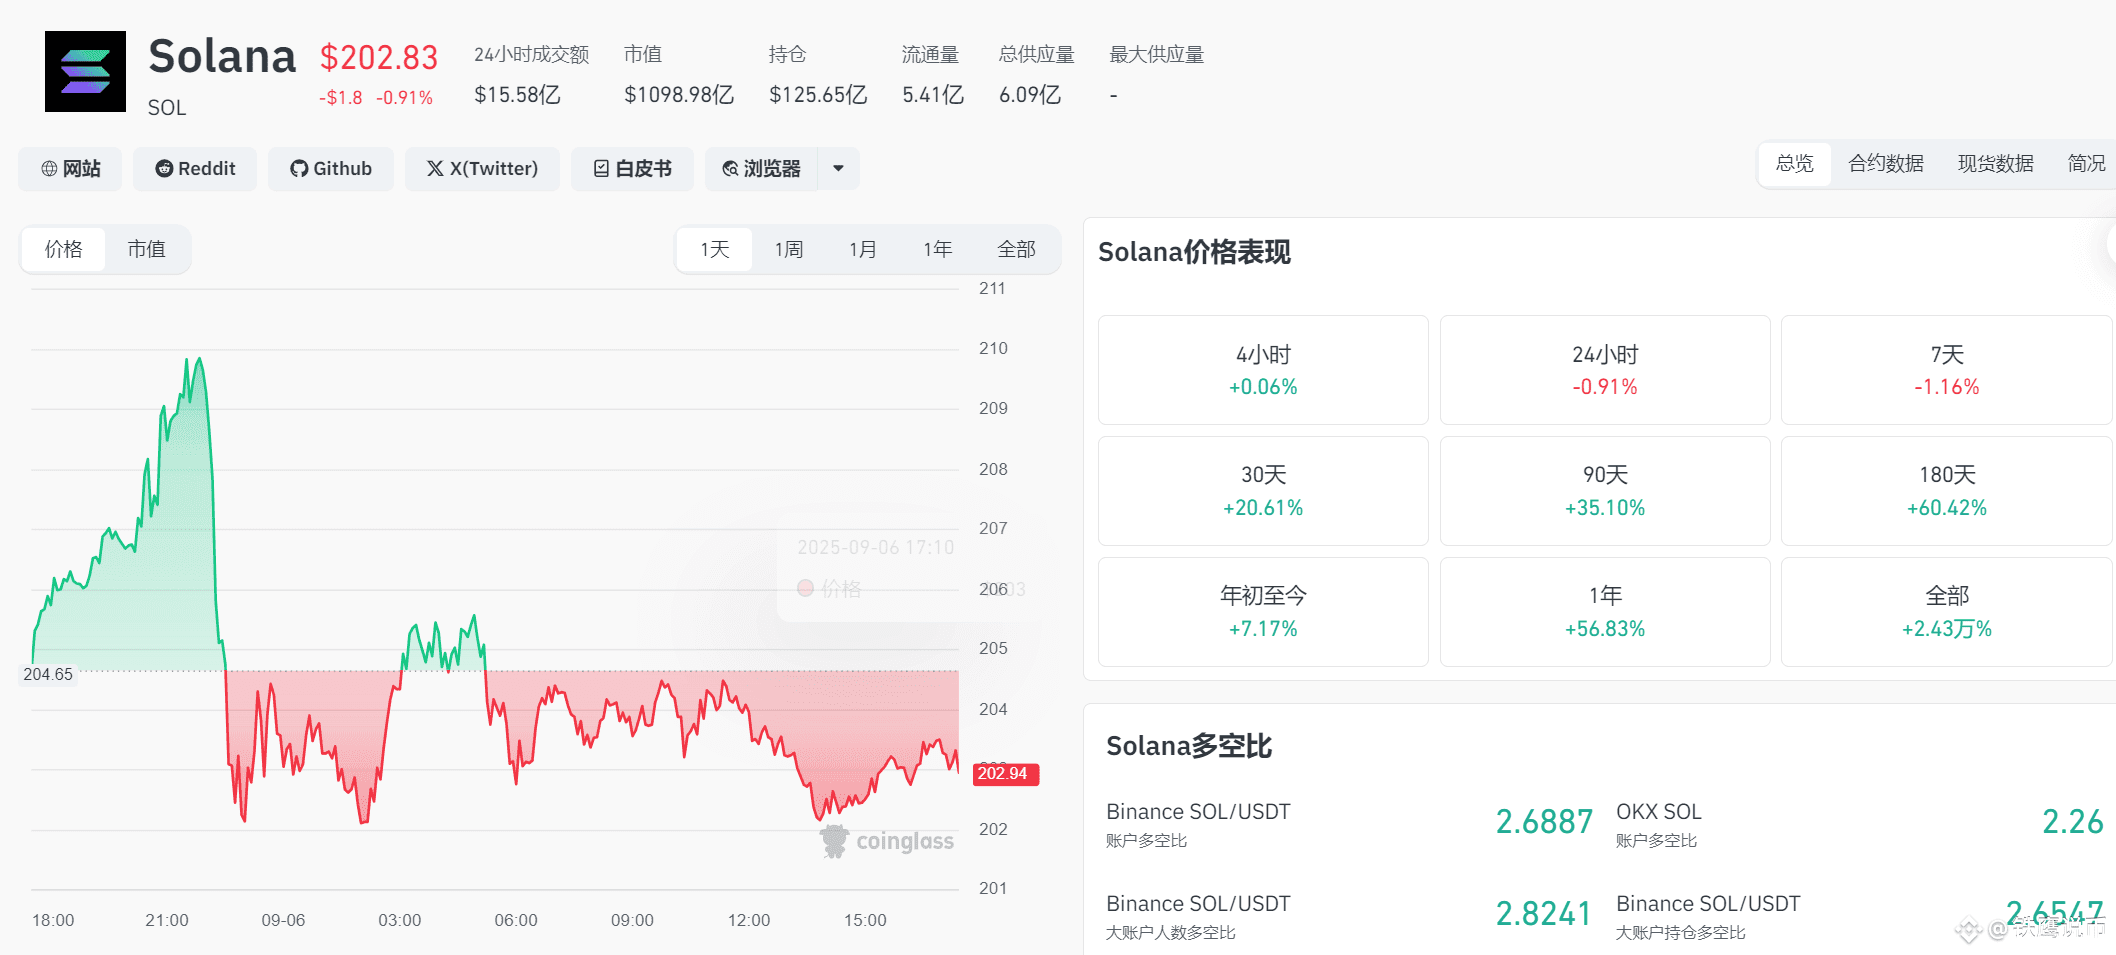Image resolution: width=2116 pixels, height=955 pixels.
Task: Click the 4小时 +0.06% performance card
Action: point(1263,370)
